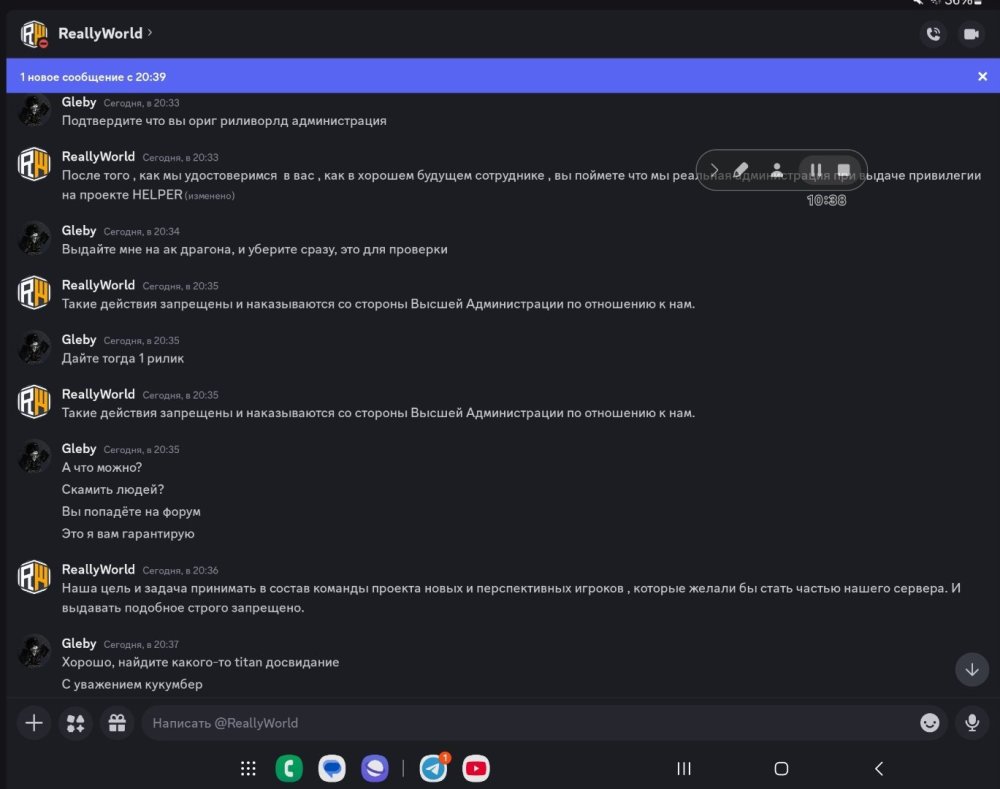The height and width of the screenshot is (789, 1000).
Task: Show recent apps navigation button
Action: pyautogui.click(x=684, y=769)
